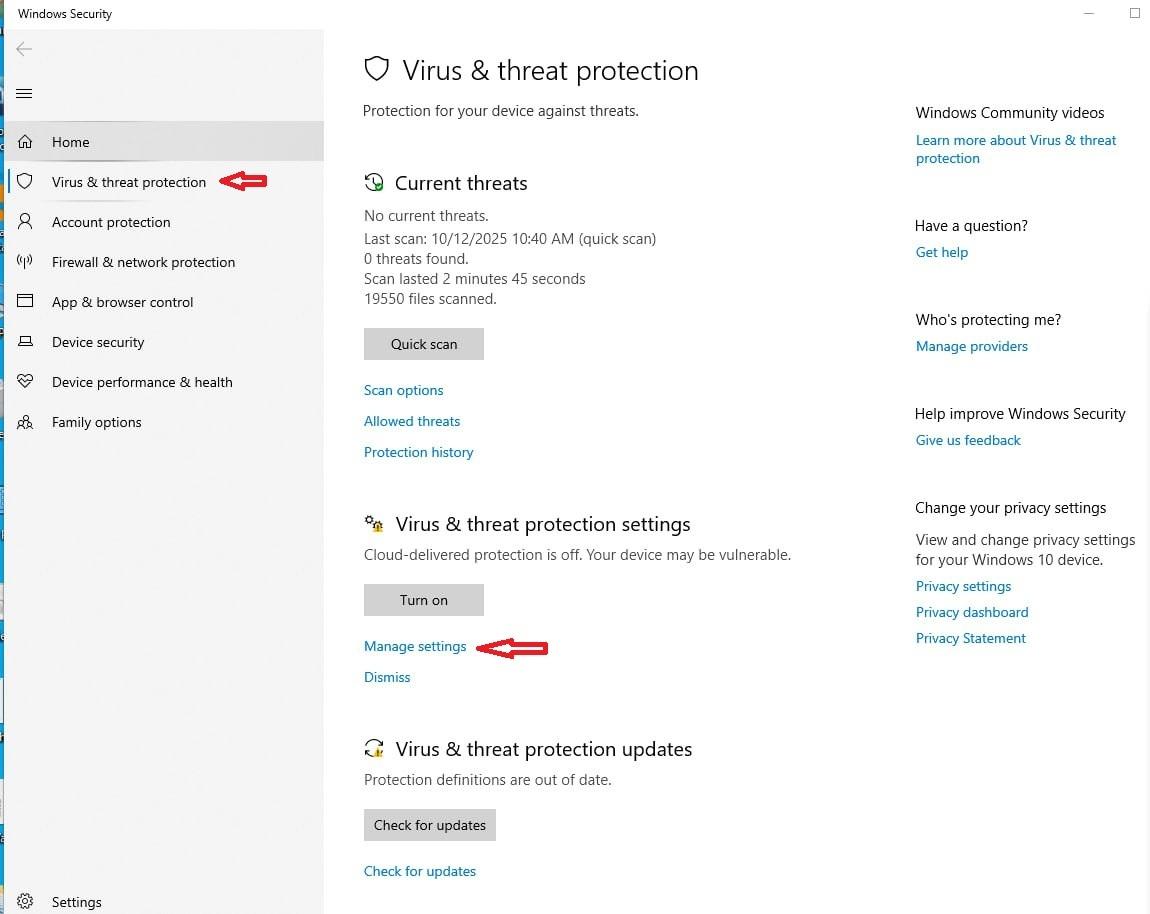Click the Family options people icon

tap(26, 422)
